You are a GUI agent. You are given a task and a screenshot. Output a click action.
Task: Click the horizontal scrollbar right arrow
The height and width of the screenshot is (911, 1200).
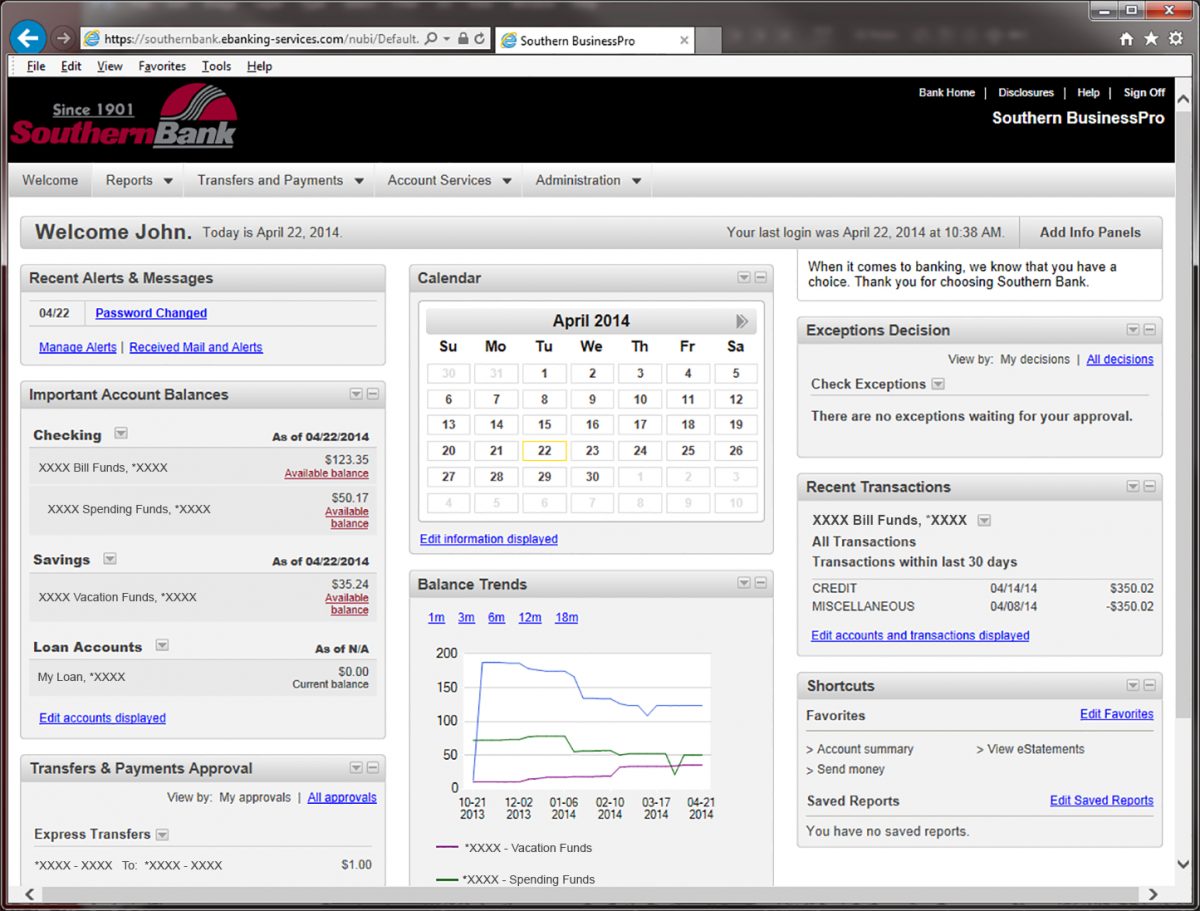pyautogui.click(x=1153, y=894)
